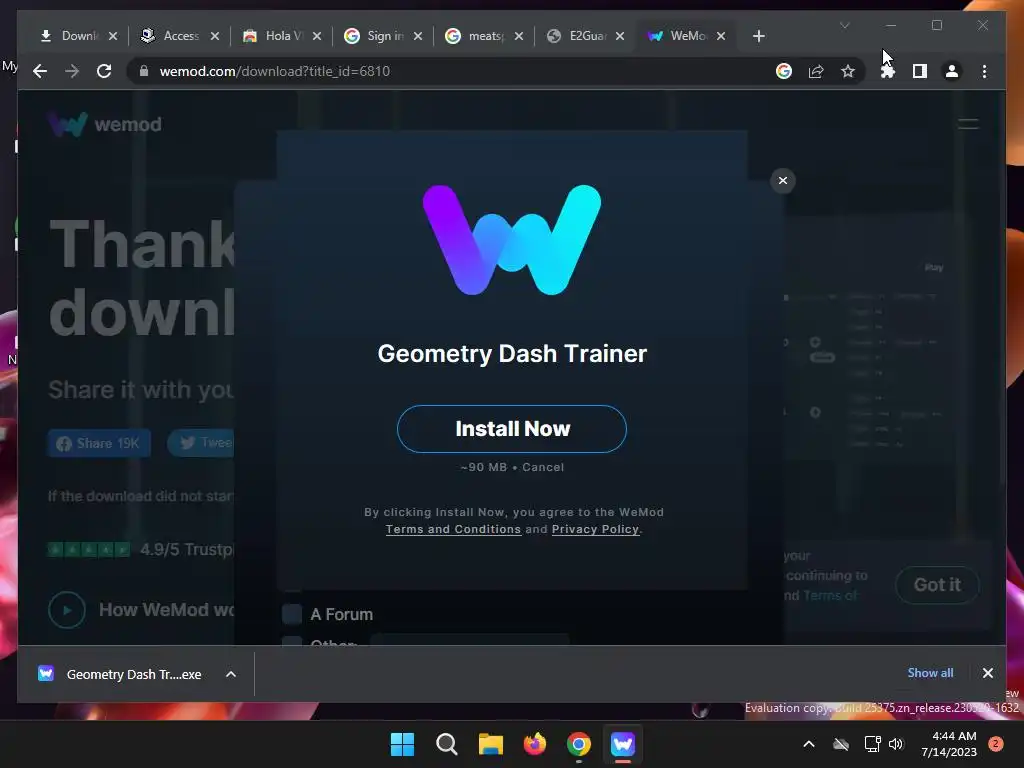
Task: Expand the downloaded file options chevron
Action: [x=231, y=674]
